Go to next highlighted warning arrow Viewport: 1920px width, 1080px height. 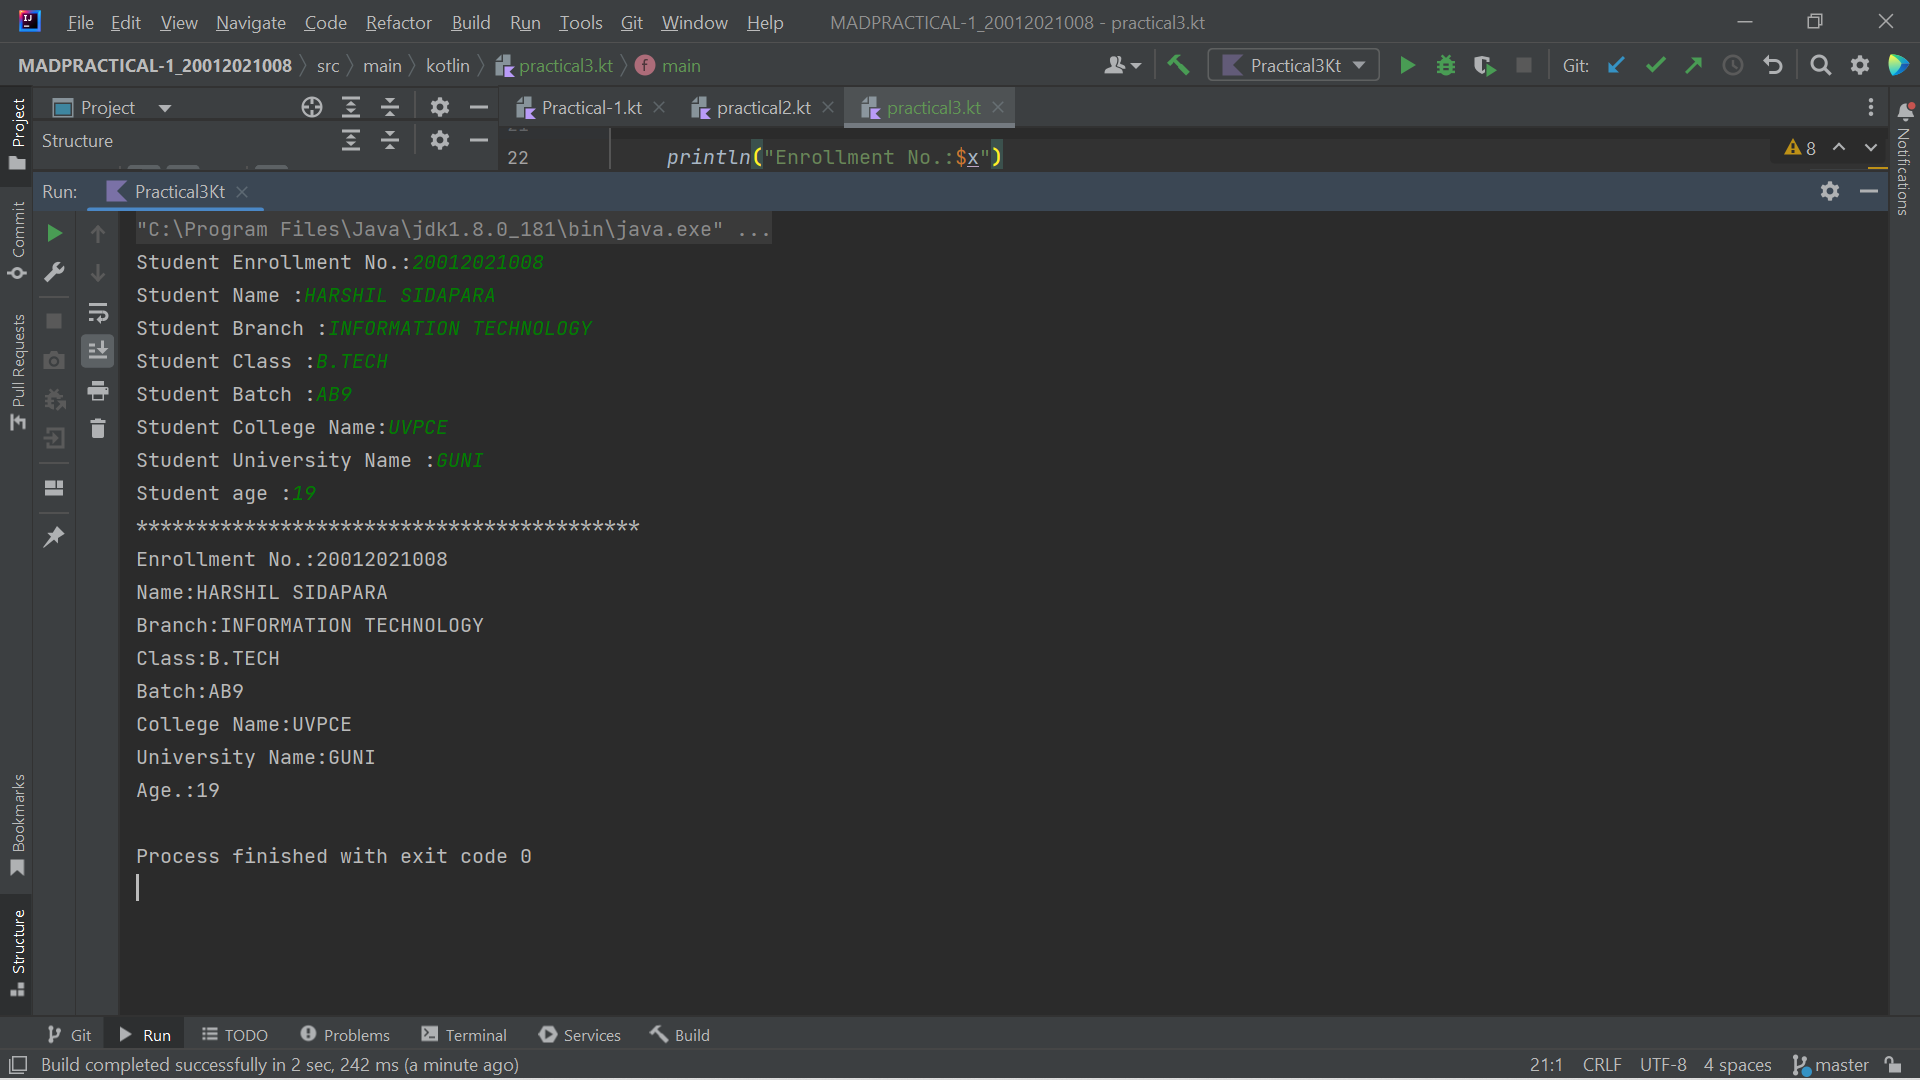pos(1871,148)
